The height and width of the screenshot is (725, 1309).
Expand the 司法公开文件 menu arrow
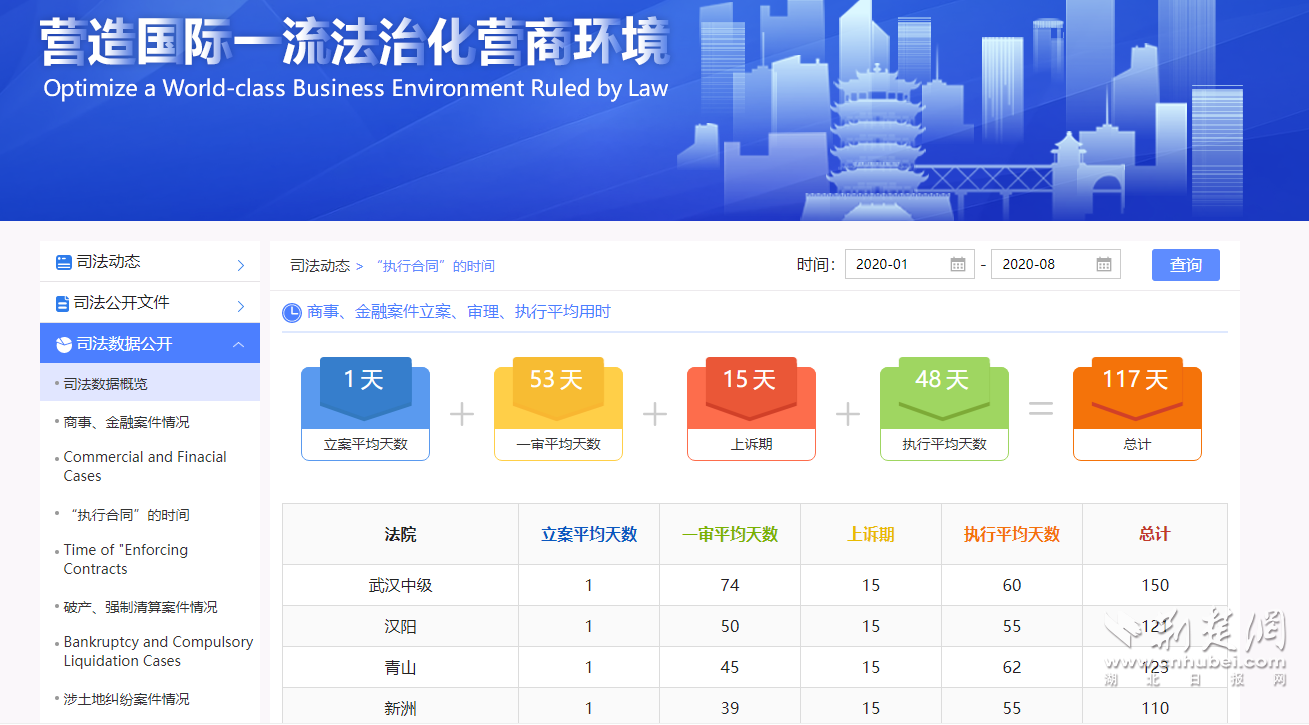[240, 306]
